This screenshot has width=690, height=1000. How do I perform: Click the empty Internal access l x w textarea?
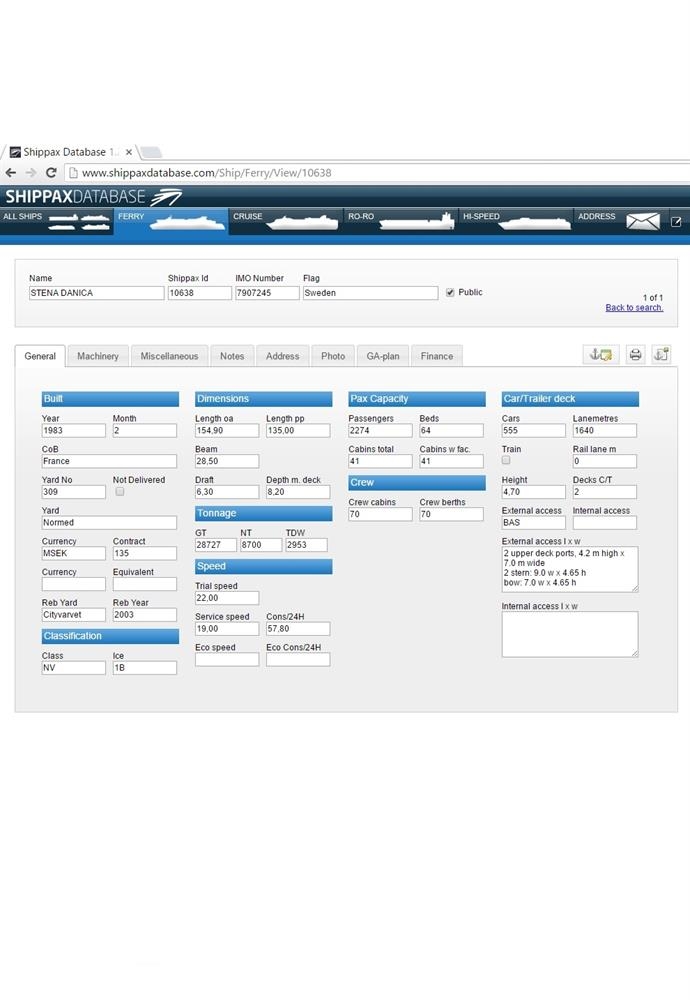pyautogui.click(x=570, y=634)
